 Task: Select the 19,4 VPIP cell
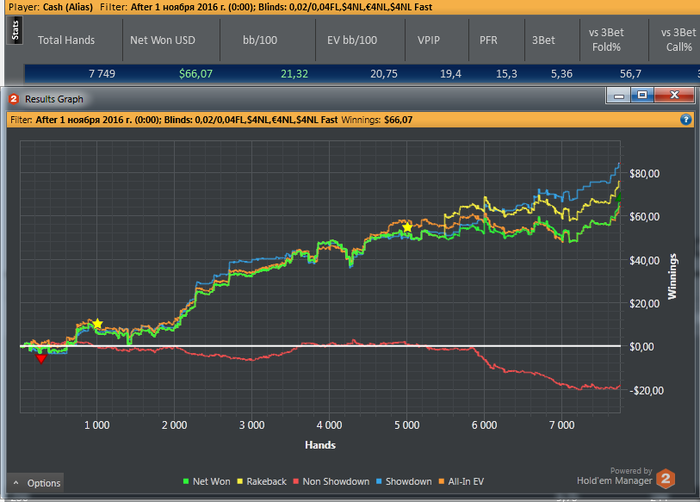point(450,74)
